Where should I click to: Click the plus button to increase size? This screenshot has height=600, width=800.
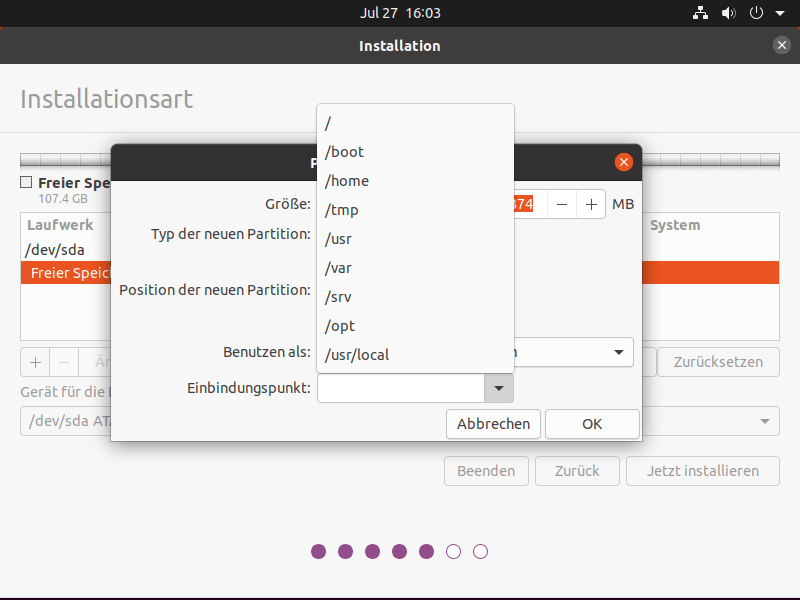(x=591, y=204)
